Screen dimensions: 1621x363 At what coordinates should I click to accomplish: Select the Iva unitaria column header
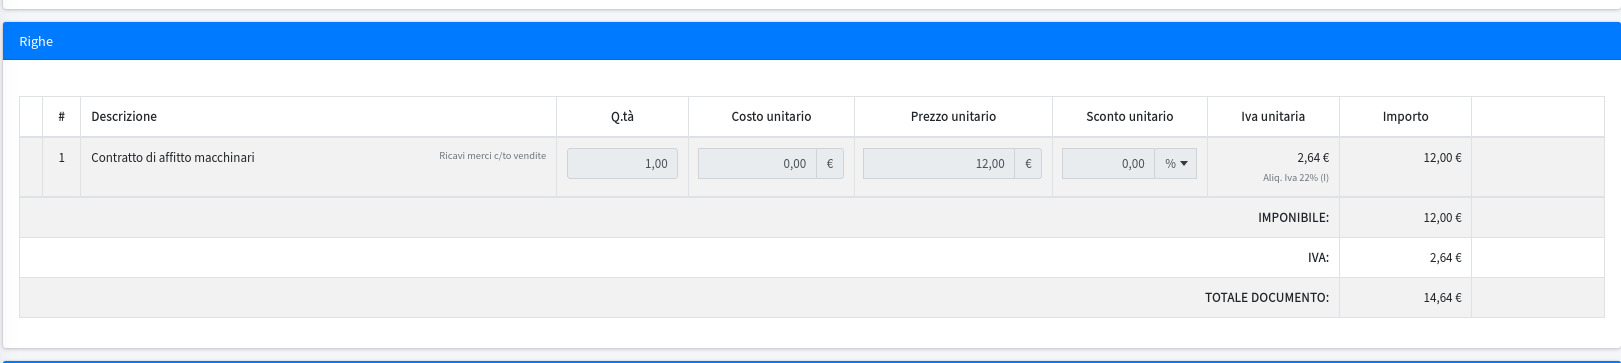click(1273, 117)
